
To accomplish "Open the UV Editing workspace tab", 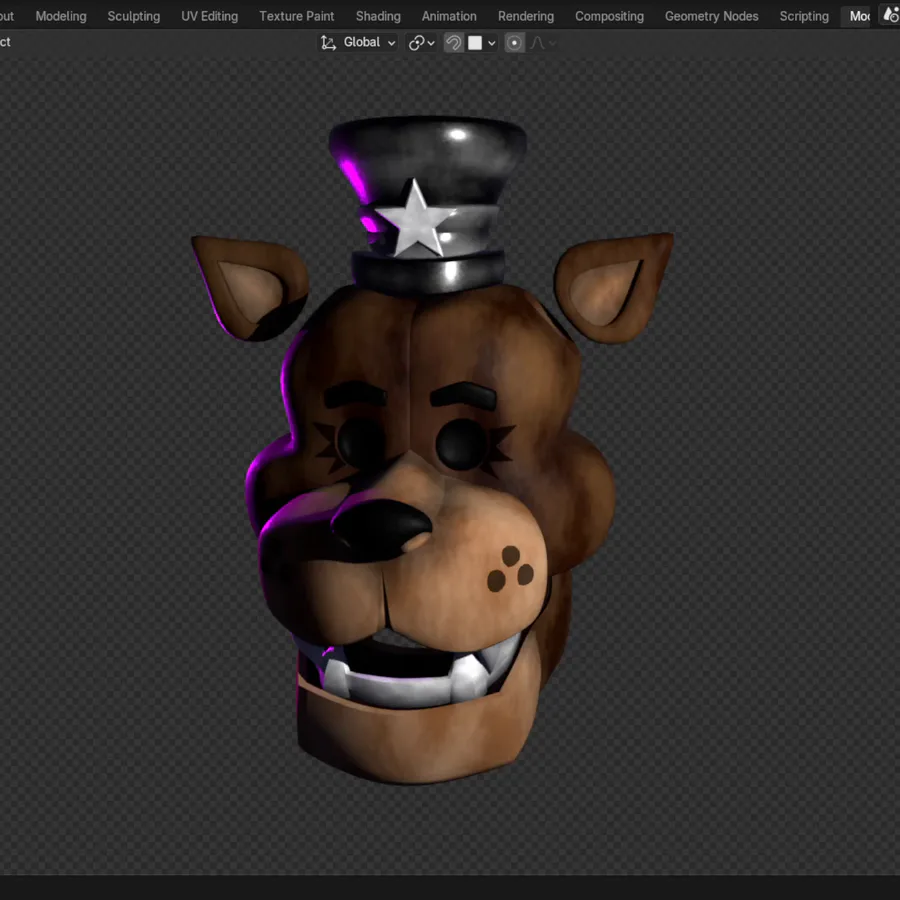I will tap(210, 16).
